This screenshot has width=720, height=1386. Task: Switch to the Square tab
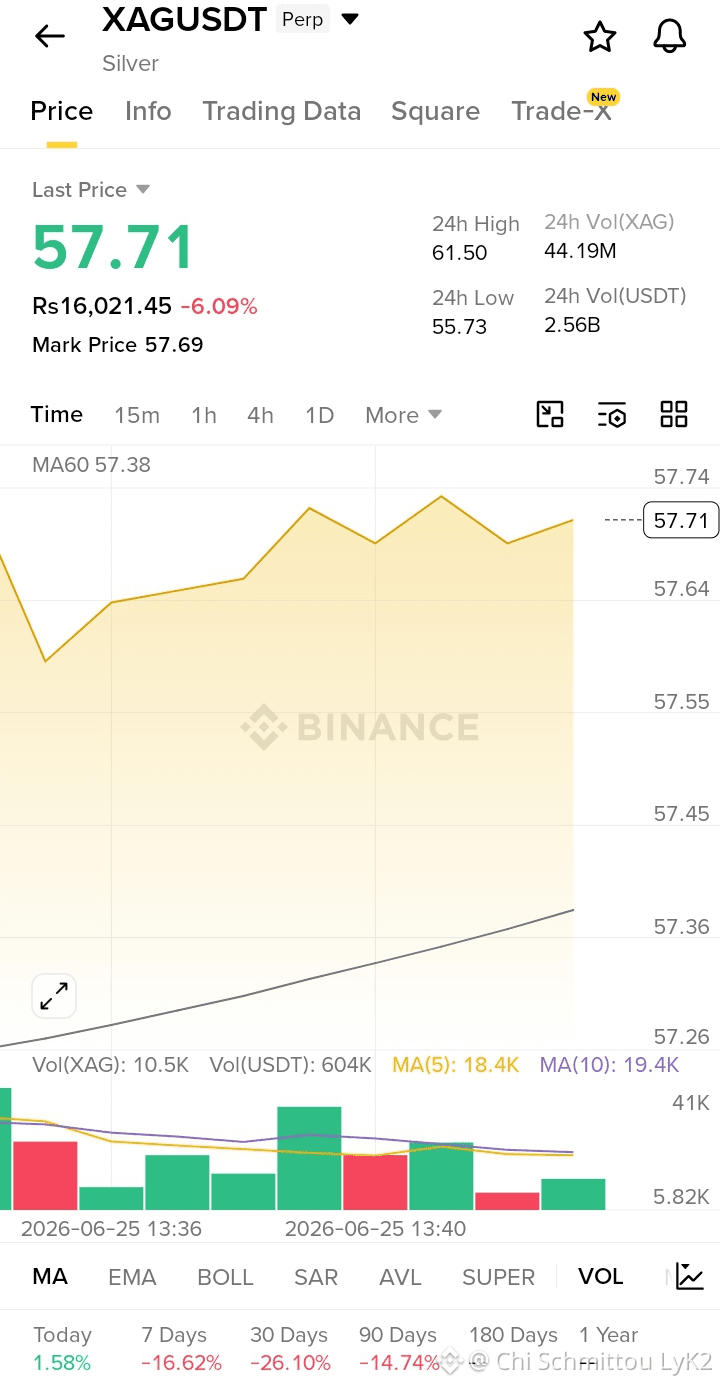tap(435, 111)
